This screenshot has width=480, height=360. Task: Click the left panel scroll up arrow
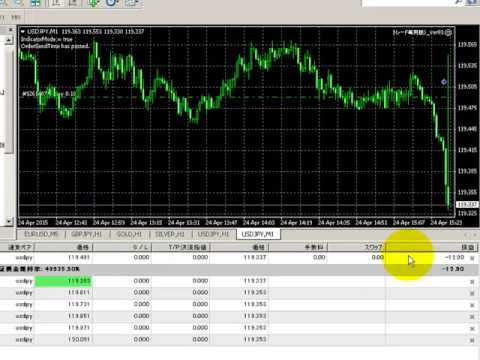point(9,40)
